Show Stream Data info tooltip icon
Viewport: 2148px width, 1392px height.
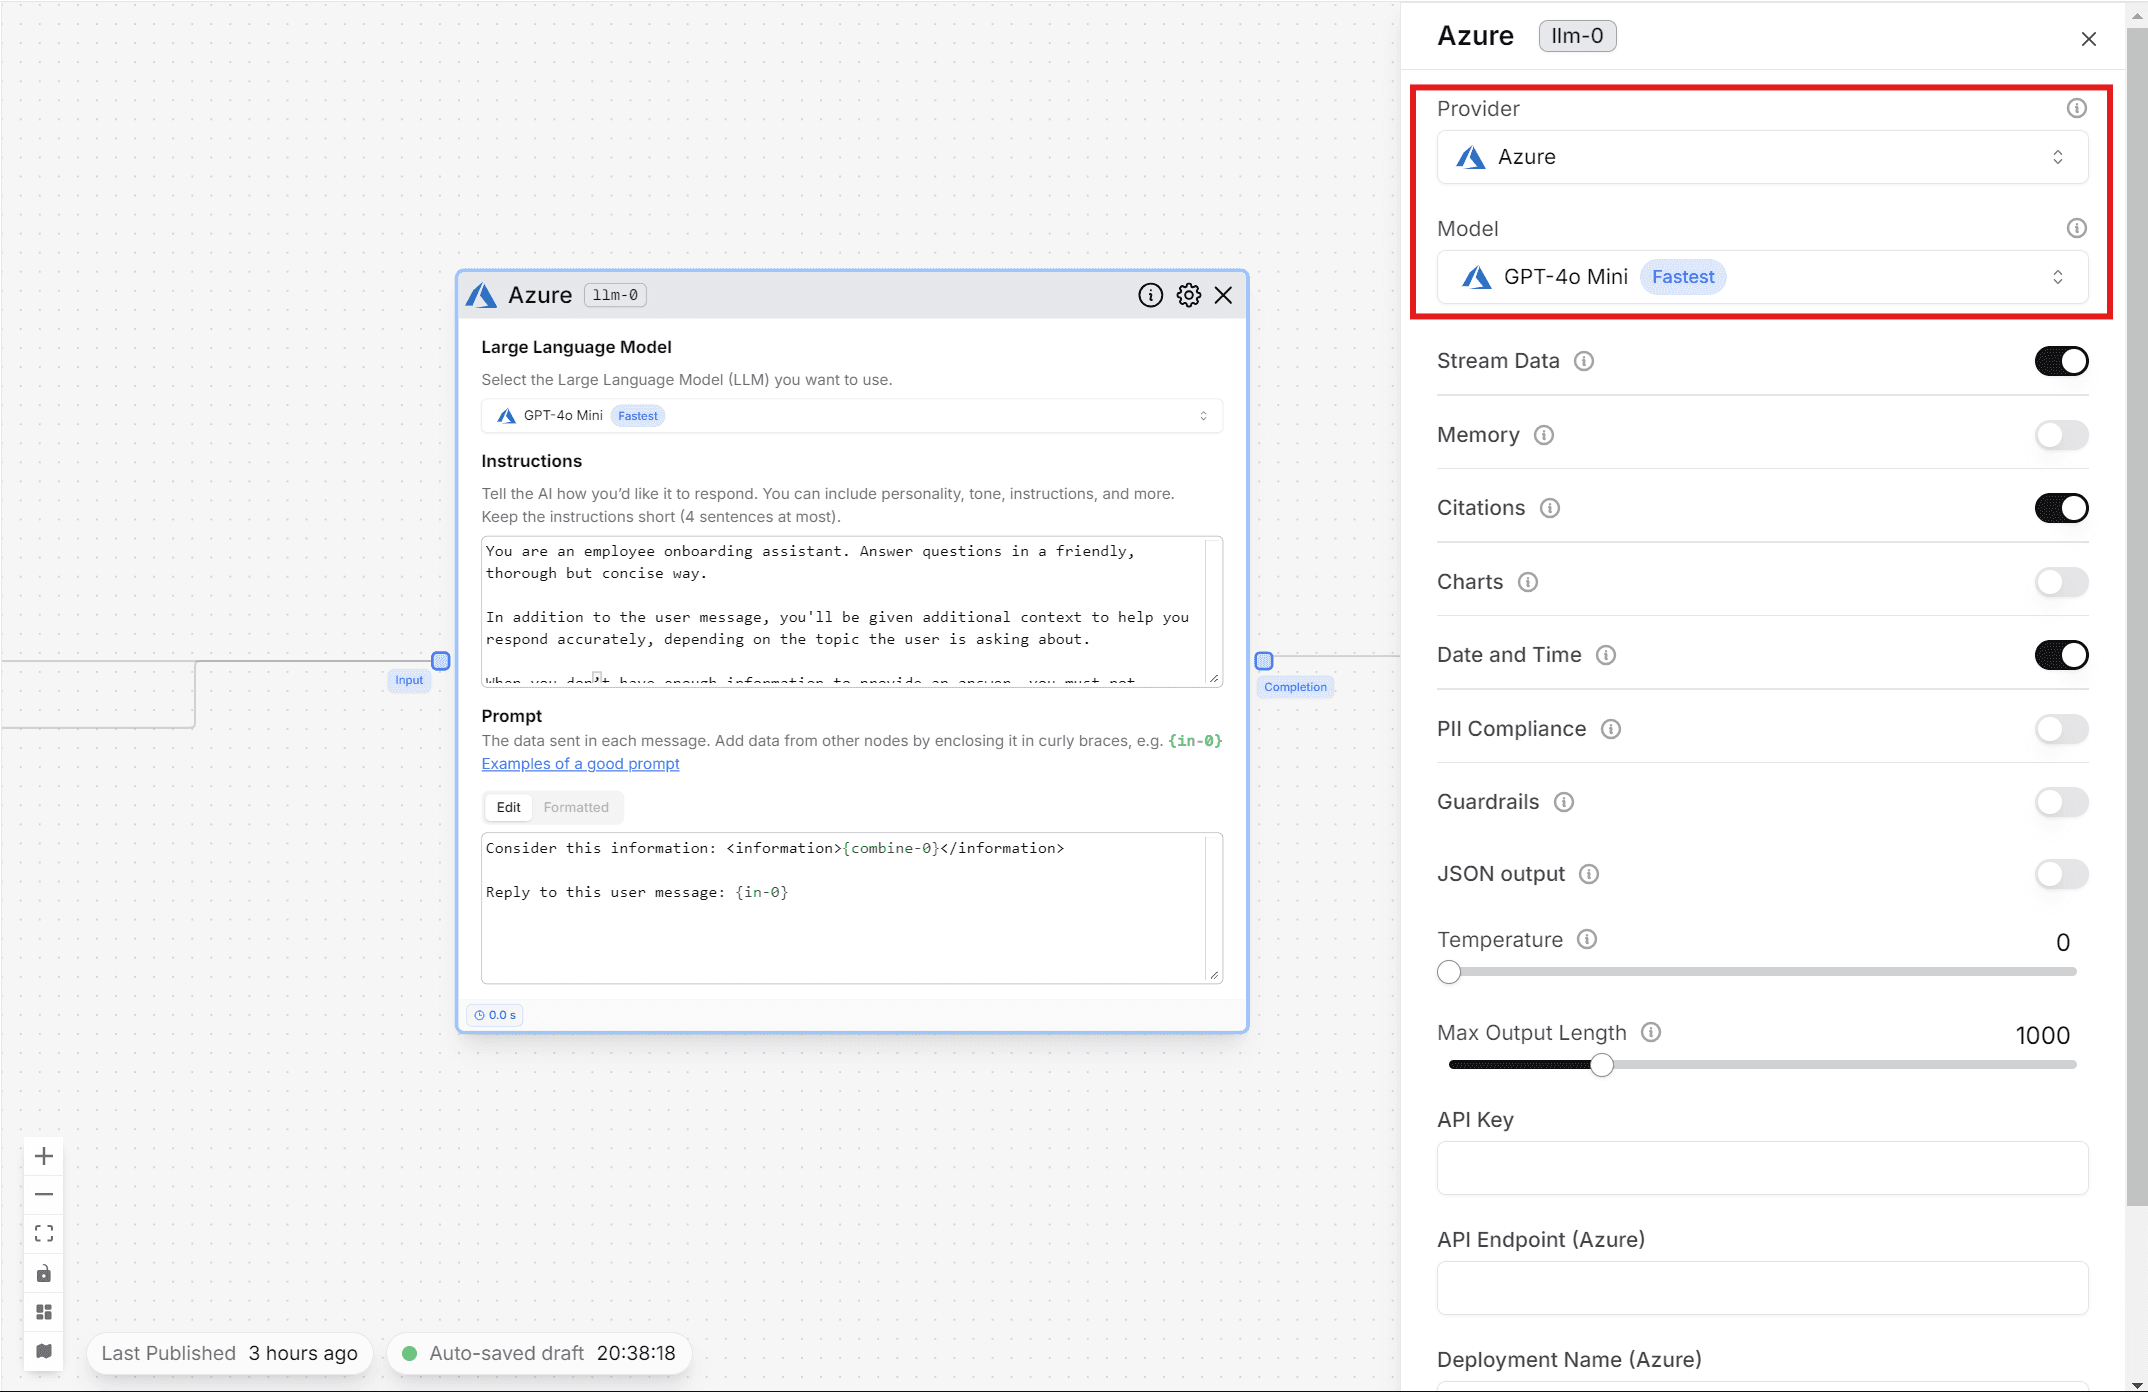pos(1584,361)
